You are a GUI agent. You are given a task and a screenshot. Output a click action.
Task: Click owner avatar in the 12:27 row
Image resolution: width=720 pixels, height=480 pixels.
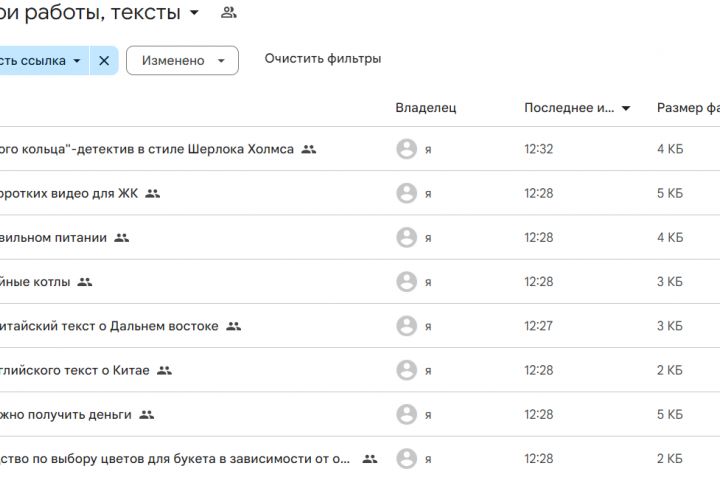pos(406,326)
